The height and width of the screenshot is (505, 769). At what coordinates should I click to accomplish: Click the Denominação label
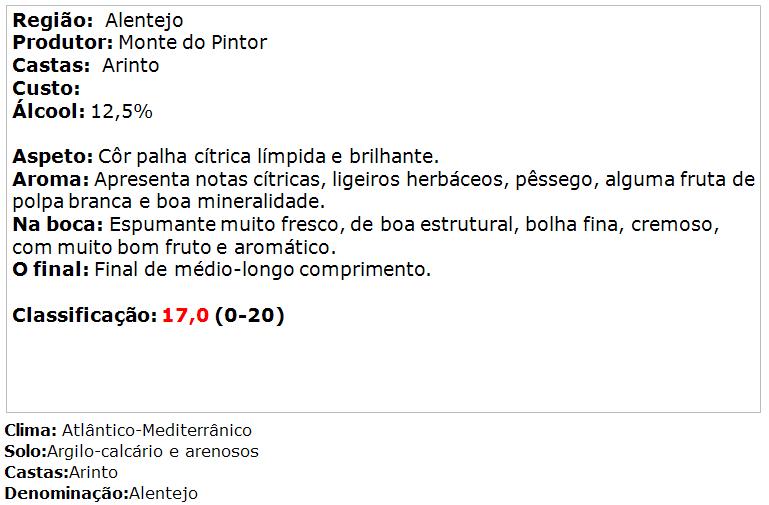click(x=66, y=493)
